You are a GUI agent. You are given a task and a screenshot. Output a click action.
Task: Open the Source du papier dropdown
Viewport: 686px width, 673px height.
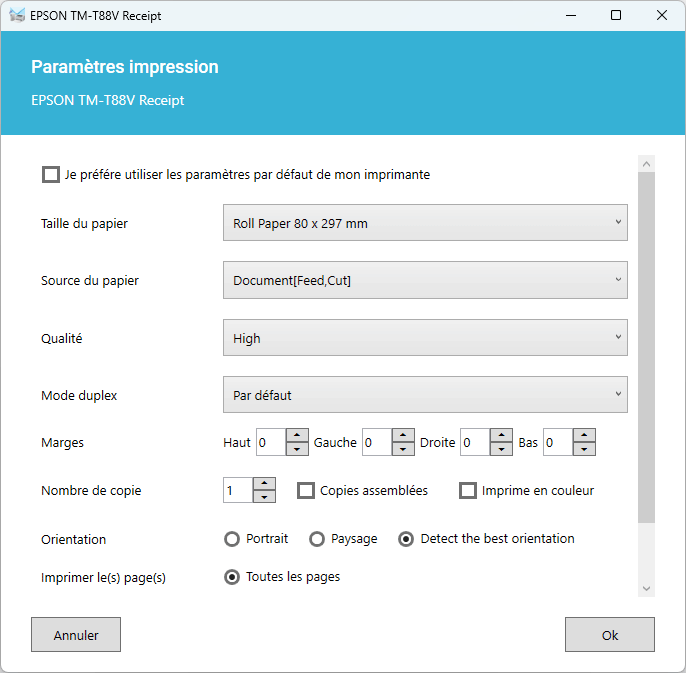pos(425,280)
